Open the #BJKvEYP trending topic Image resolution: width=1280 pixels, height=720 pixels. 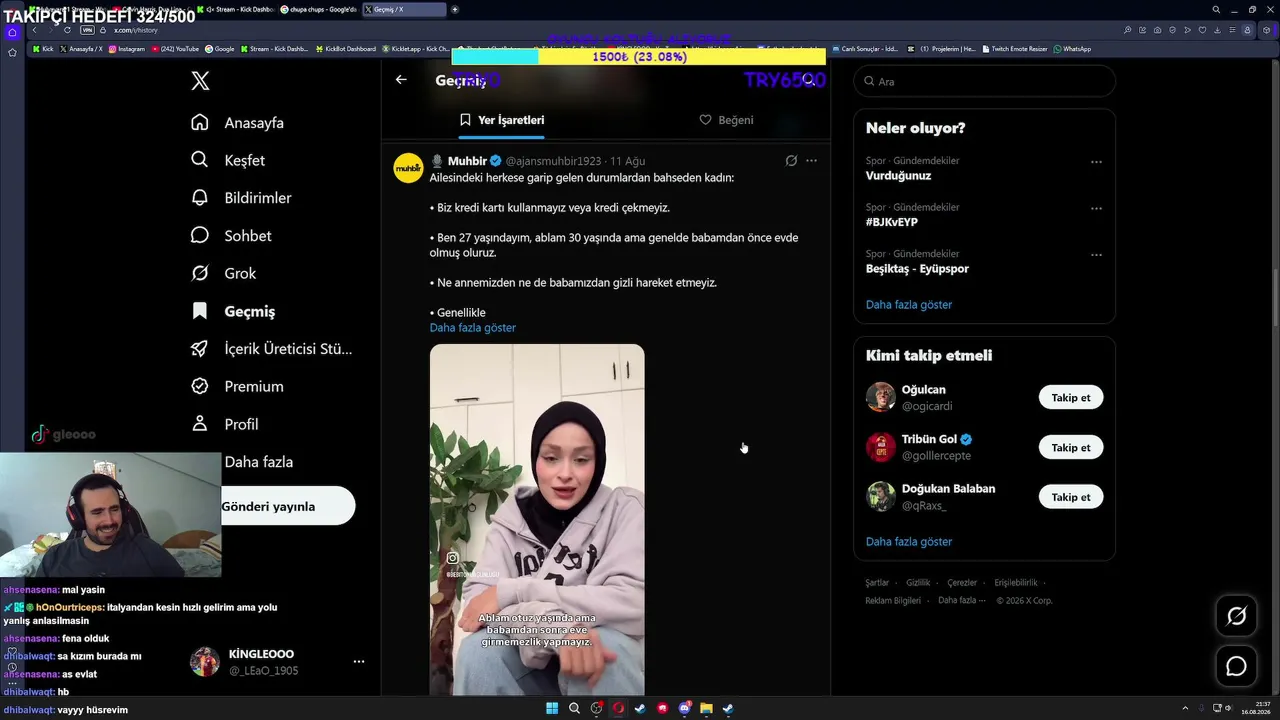[892, 222]
